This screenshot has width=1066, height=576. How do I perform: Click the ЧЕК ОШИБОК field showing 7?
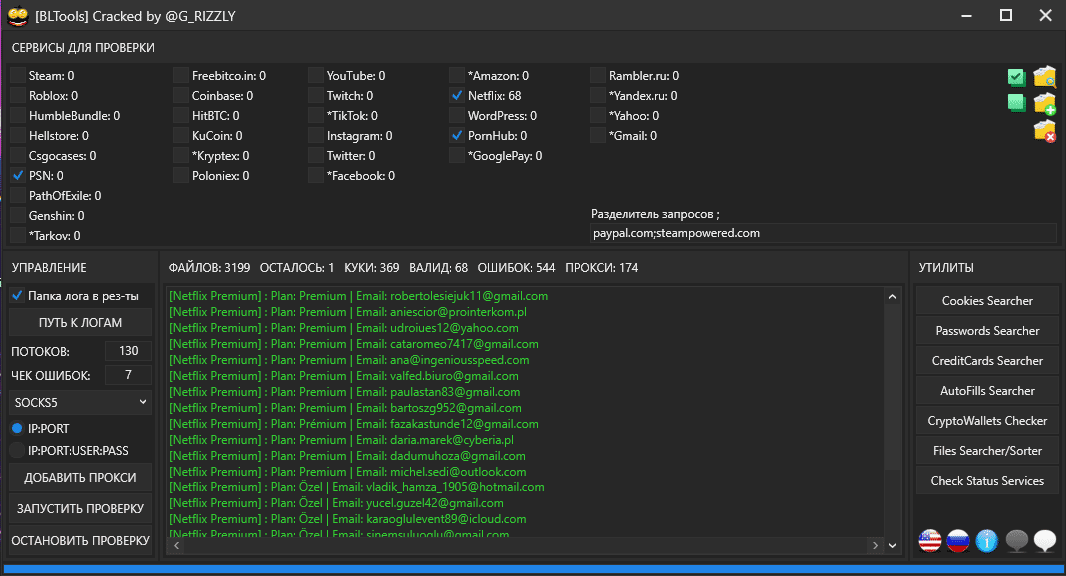coord(128,375)
